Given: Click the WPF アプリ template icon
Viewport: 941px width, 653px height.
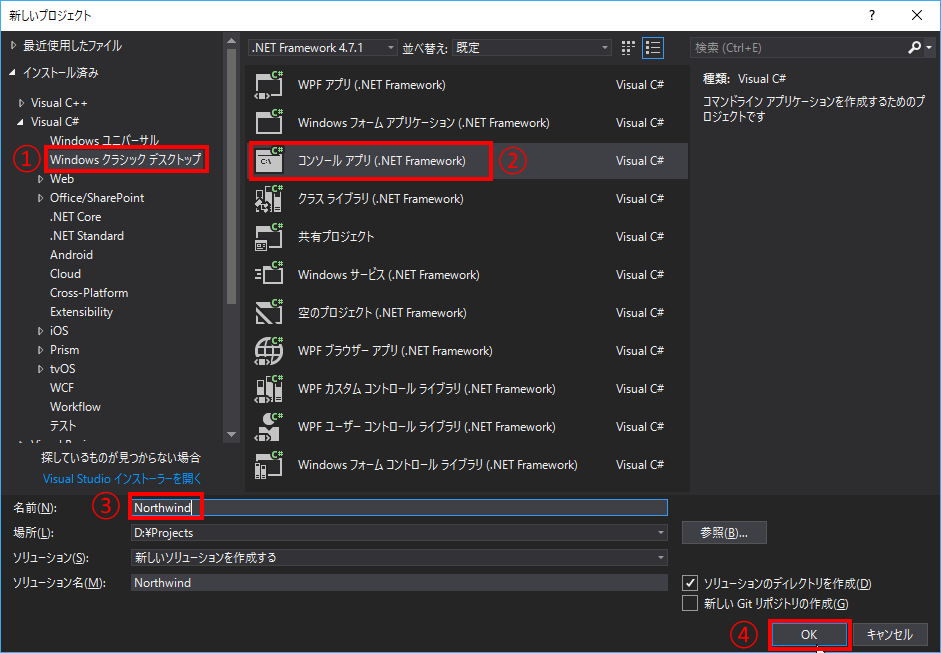Looking at the screenshot, I should tap(268, 85).
